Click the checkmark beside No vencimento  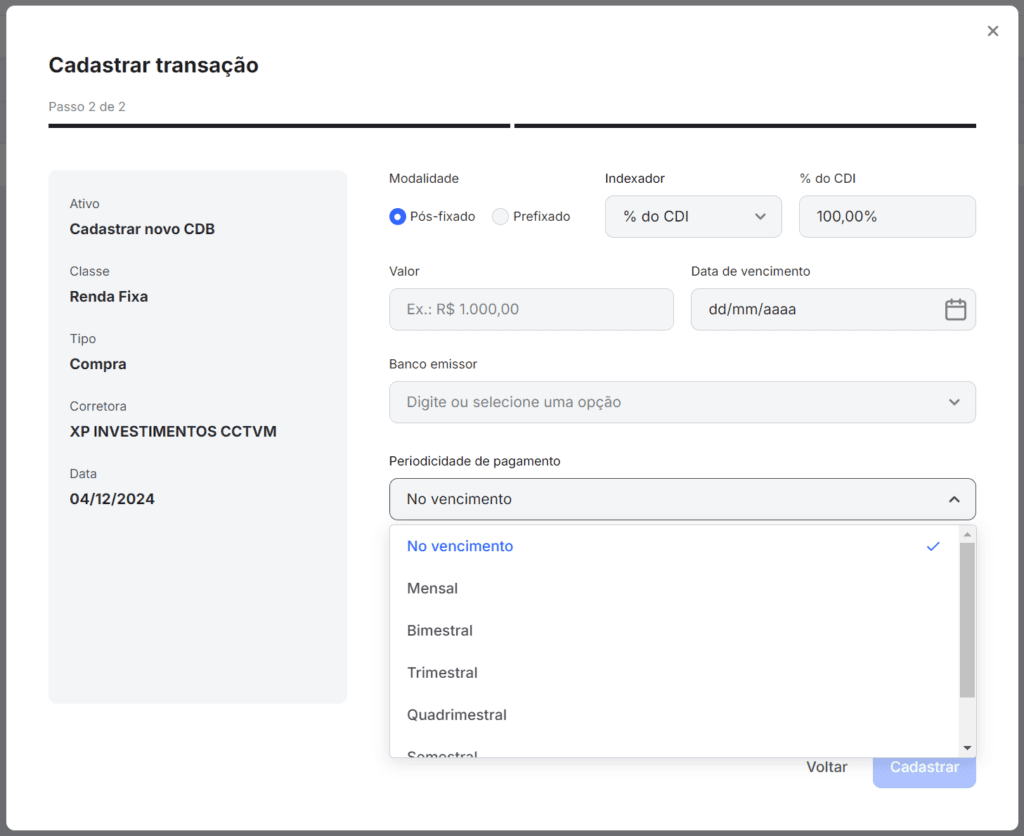932,547
